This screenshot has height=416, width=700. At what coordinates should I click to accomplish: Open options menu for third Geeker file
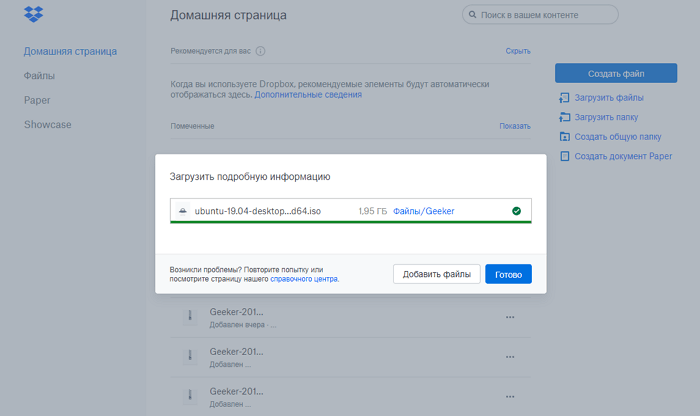click(x=510, y=396)
